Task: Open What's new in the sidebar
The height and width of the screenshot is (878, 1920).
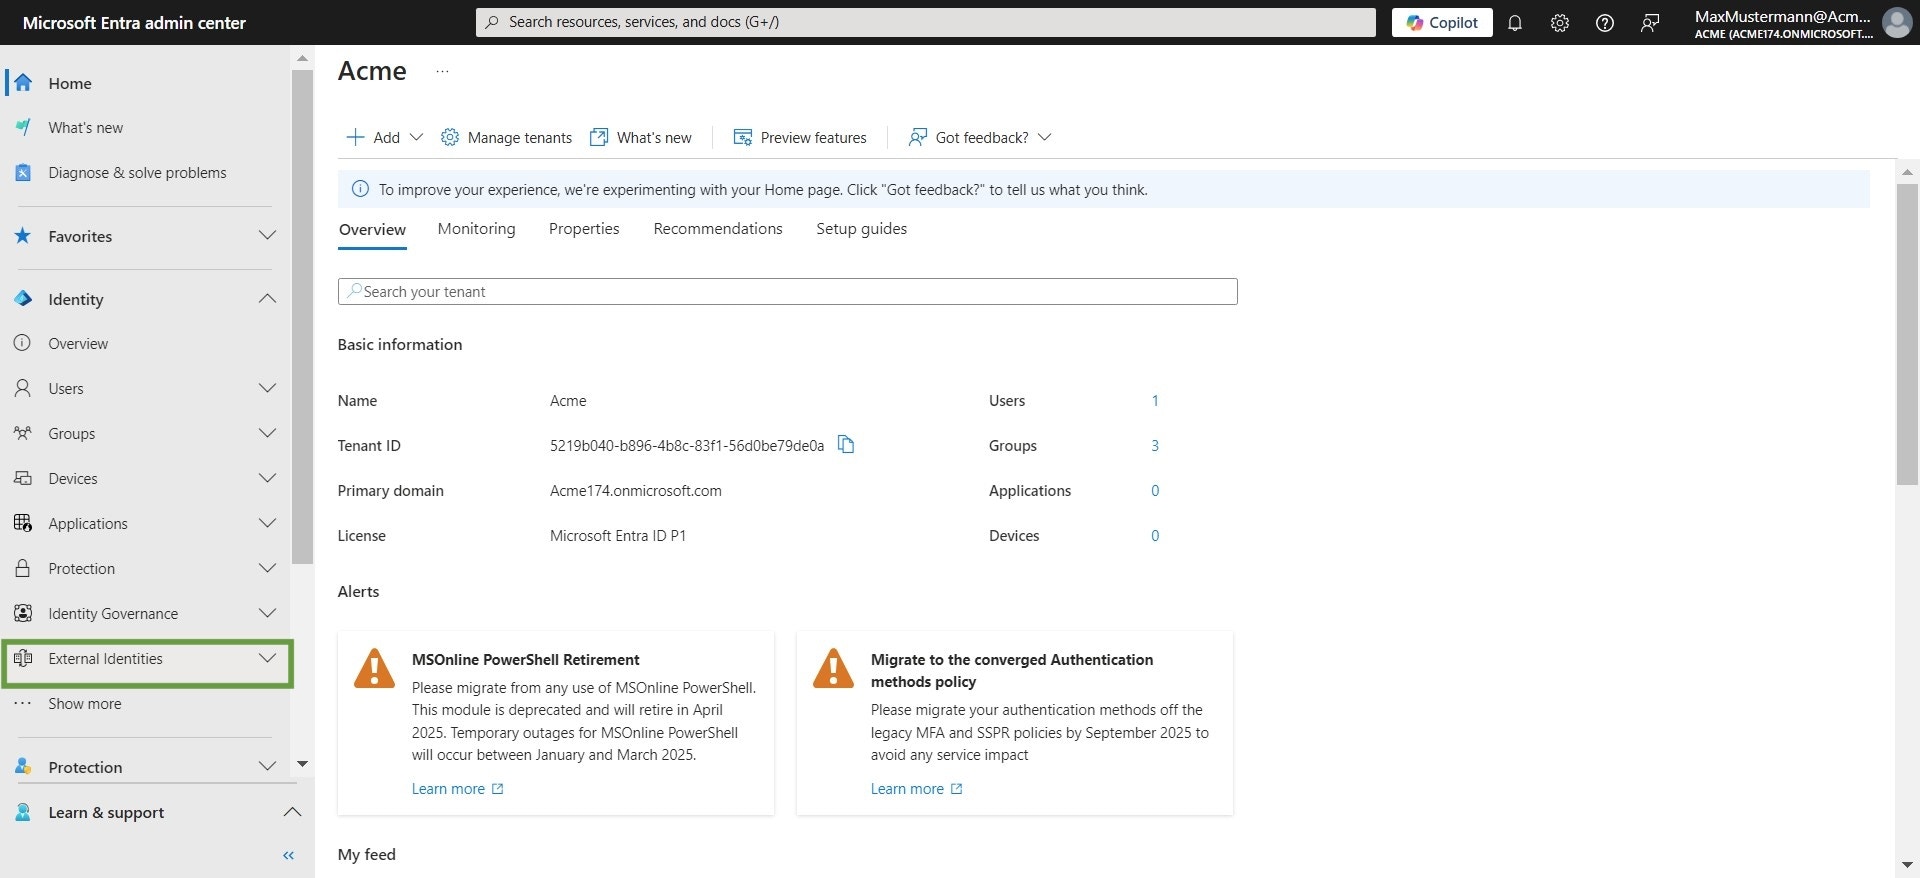Action: tap(85, 128)
